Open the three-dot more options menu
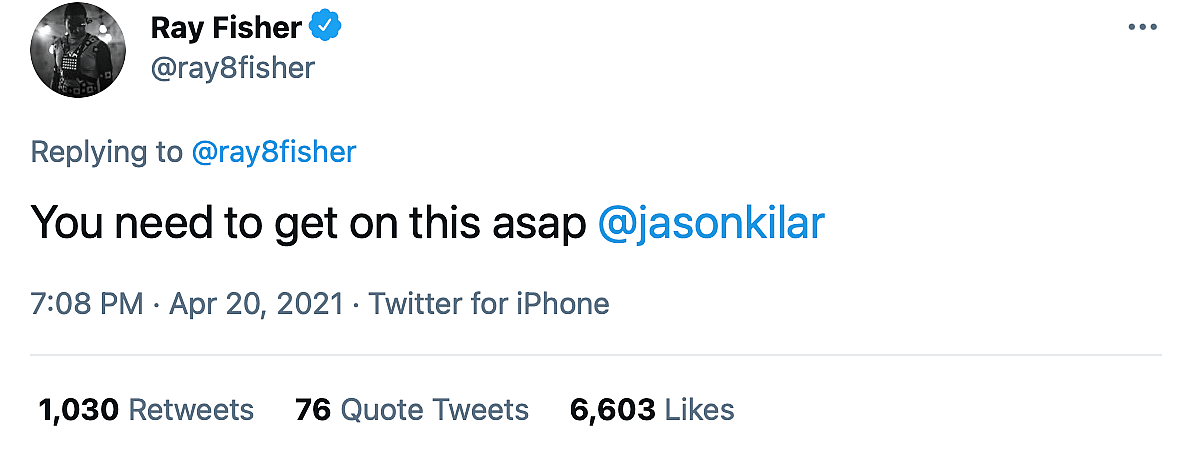This screenshot has height=456, width=1191. [1142, 27]
